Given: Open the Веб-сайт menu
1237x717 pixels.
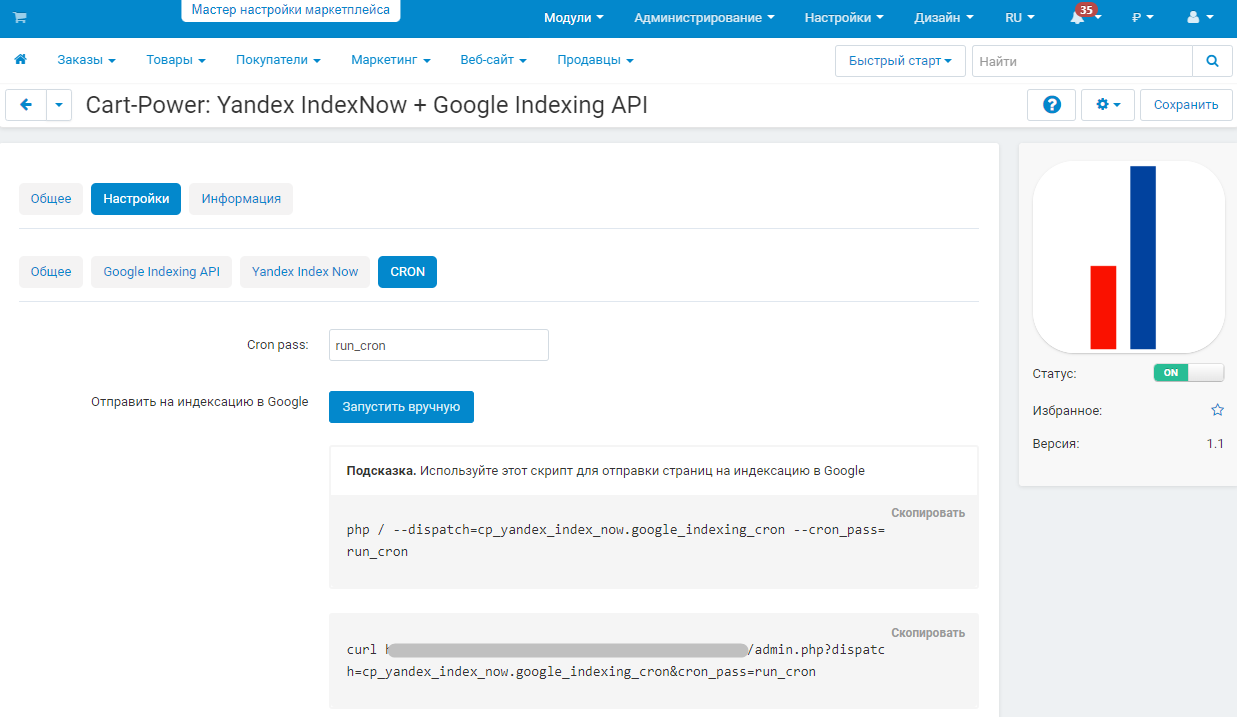Looking at the screenshot, I should coord(493,60).
